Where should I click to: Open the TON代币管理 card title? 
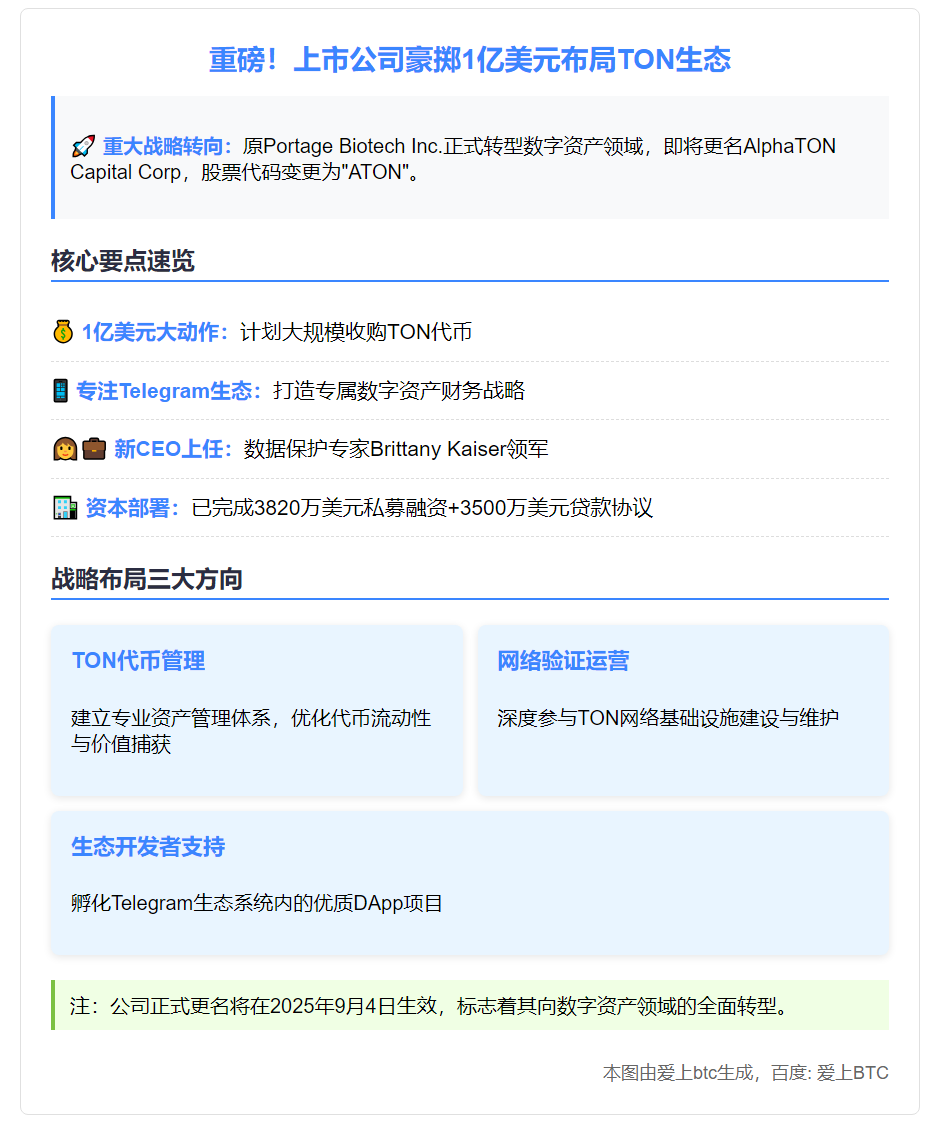[138, 661]
